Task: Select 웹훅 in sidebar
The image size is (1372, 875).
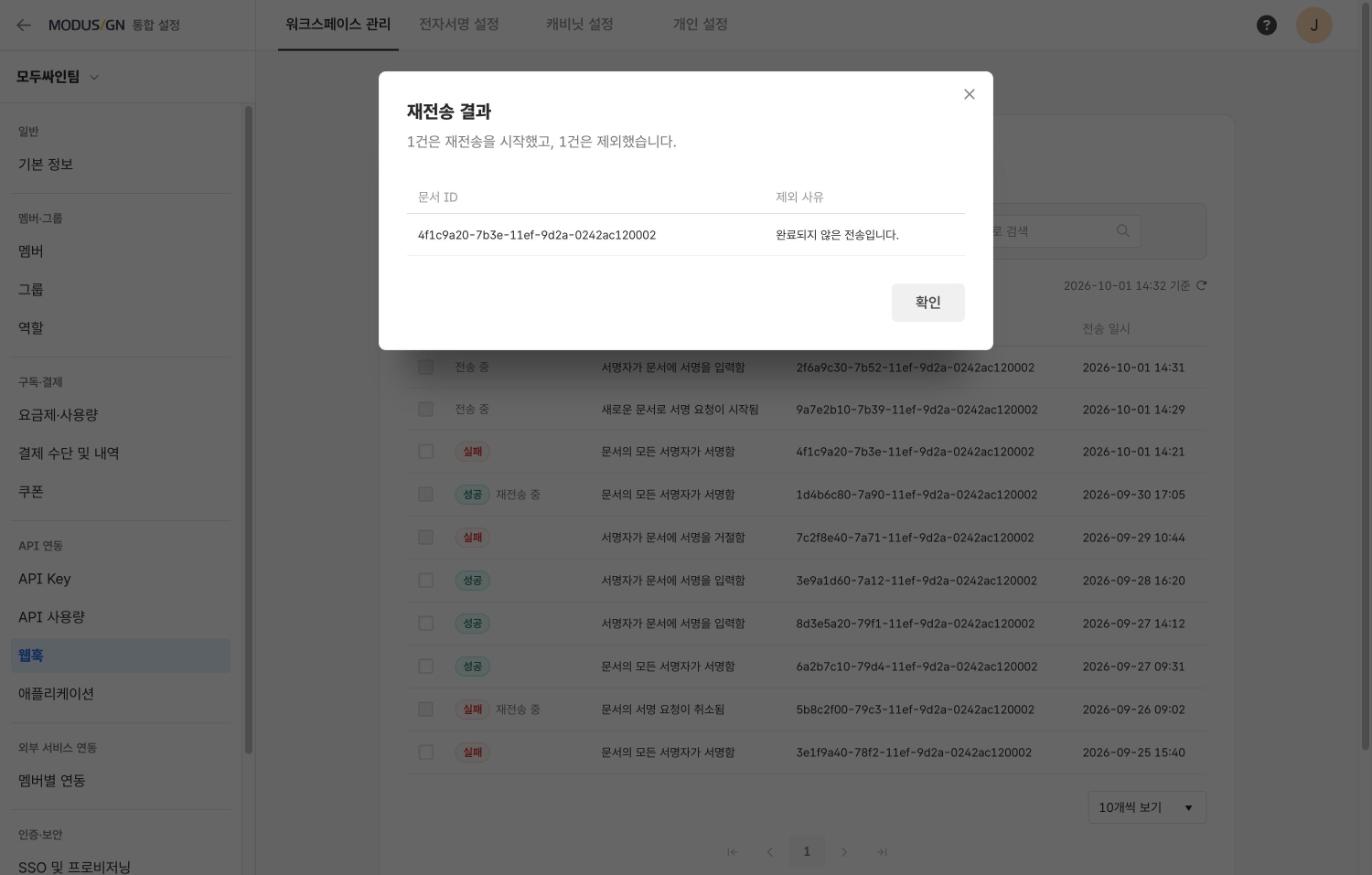Action: coord(121,655)
